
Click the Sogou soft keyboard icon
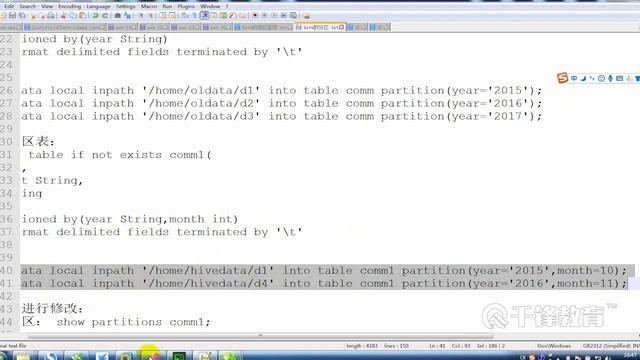[x=620, y=78]
